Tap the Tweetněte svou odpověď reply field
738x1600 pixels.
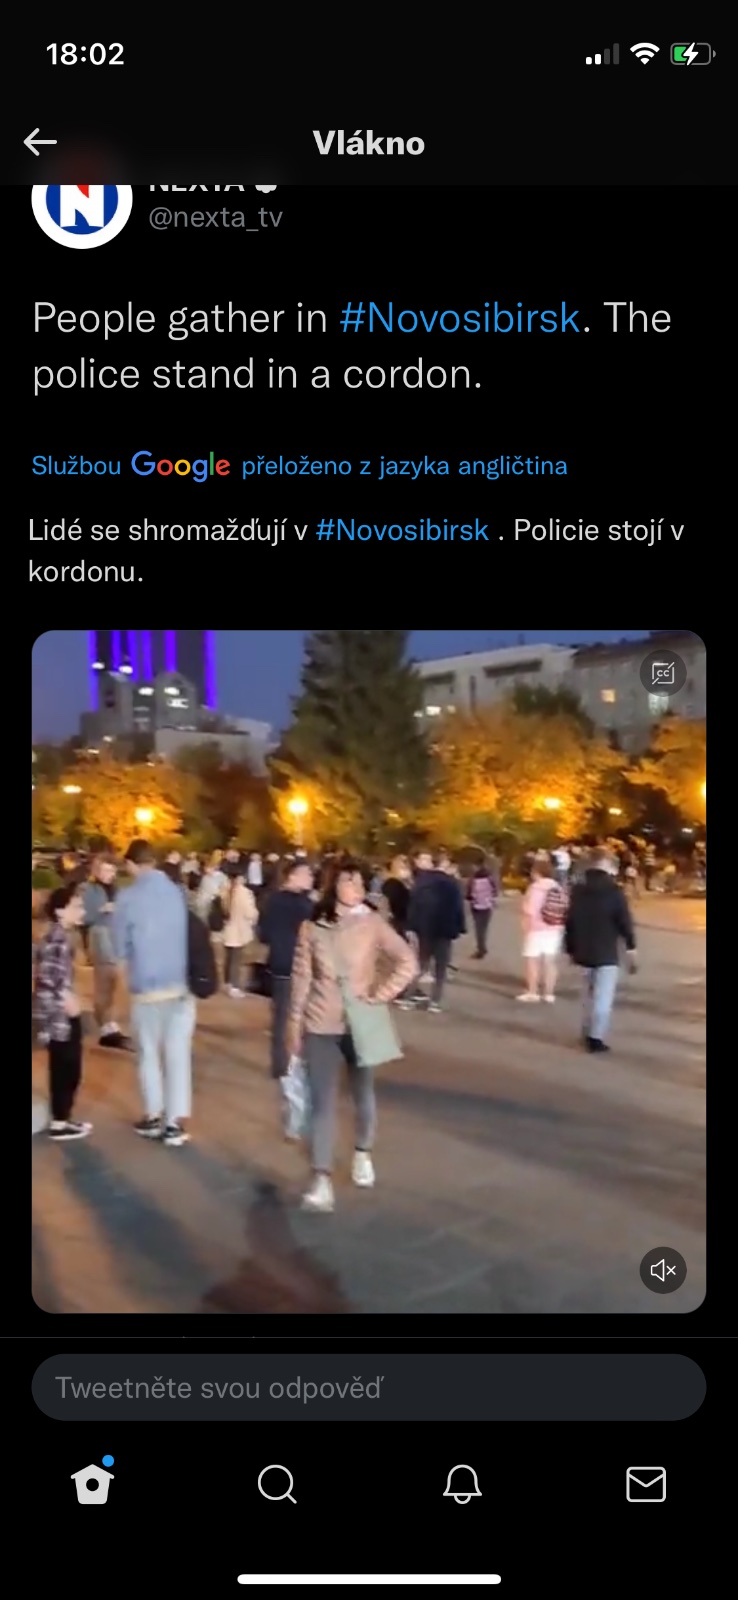pyautogui.click(x=369, y=1387)
